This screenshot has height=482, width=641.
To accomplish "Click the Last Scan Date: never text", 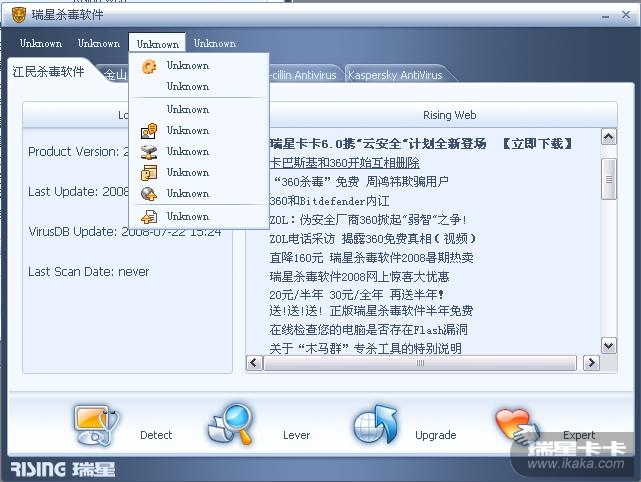I will click(88, 271).
